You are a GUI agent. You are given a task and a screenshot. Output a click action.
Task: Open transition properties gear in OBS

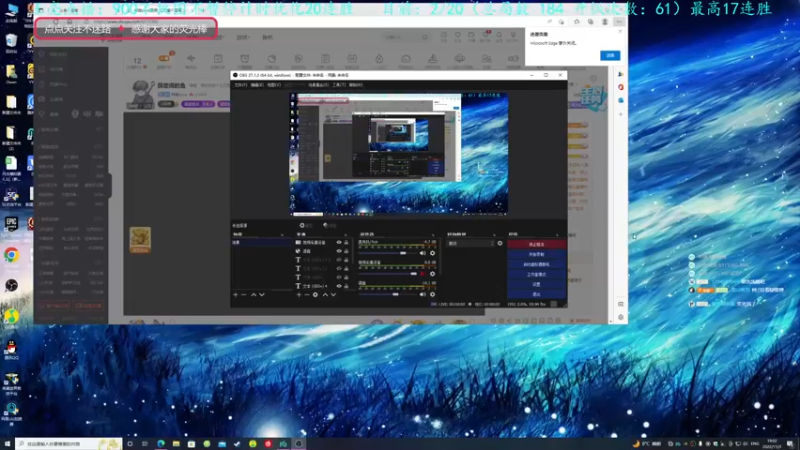(500, 243)
